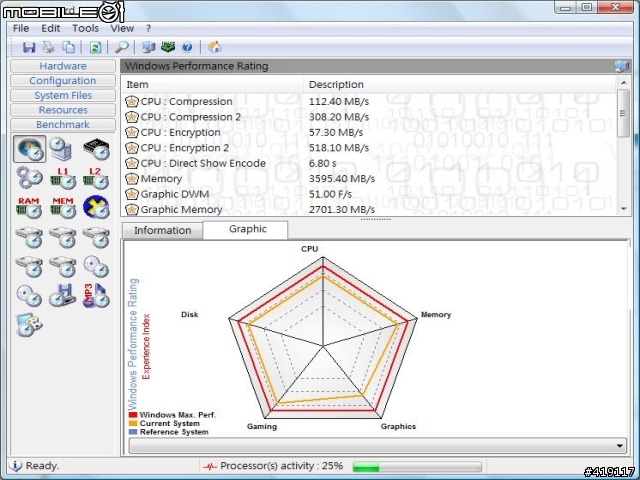640x480 pixels.
Task: Click the Copy toolbar icon
Action: (x=69, y=47)
